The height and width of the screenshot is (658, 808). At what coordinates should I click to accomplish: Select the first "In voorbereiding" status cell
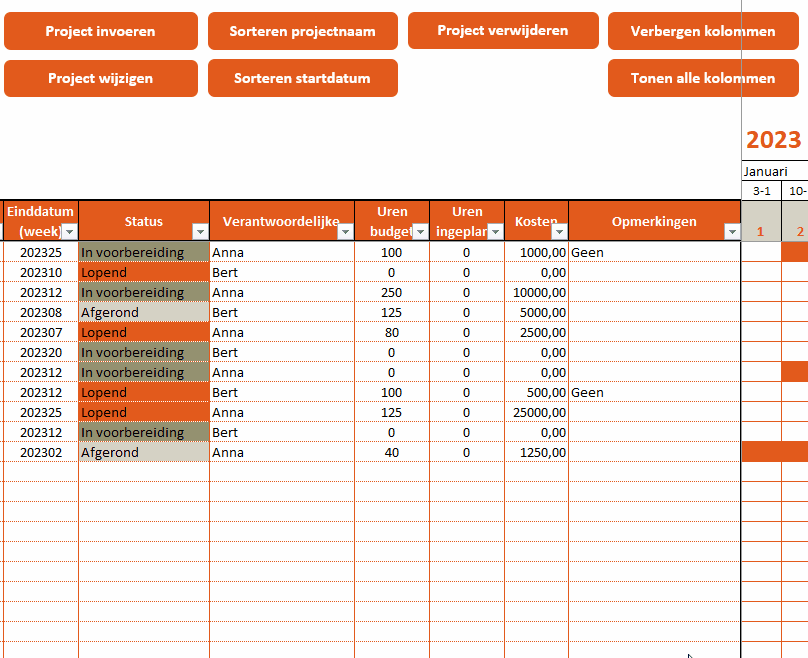point(142,252)
